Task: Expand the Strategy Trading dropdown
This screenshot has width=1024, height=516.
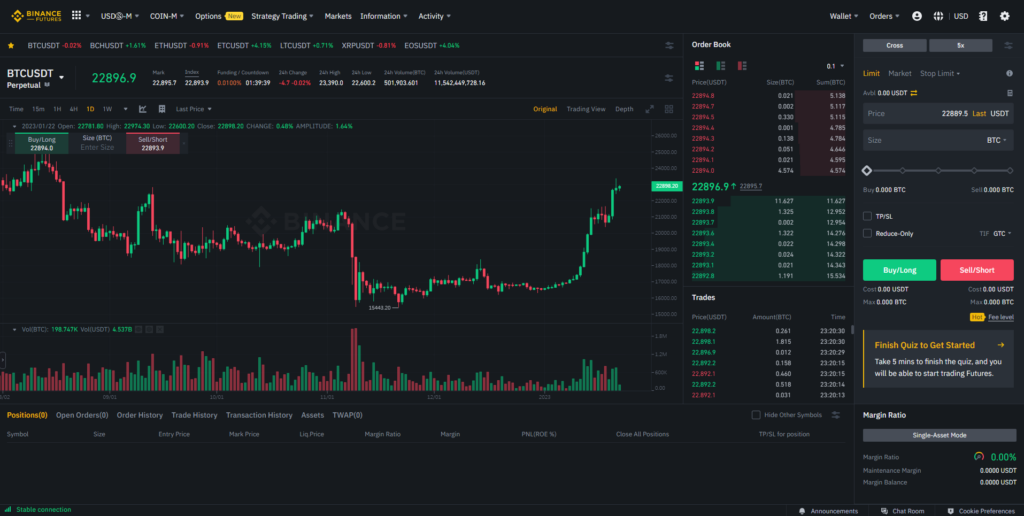Action: (x=282, y=16)
